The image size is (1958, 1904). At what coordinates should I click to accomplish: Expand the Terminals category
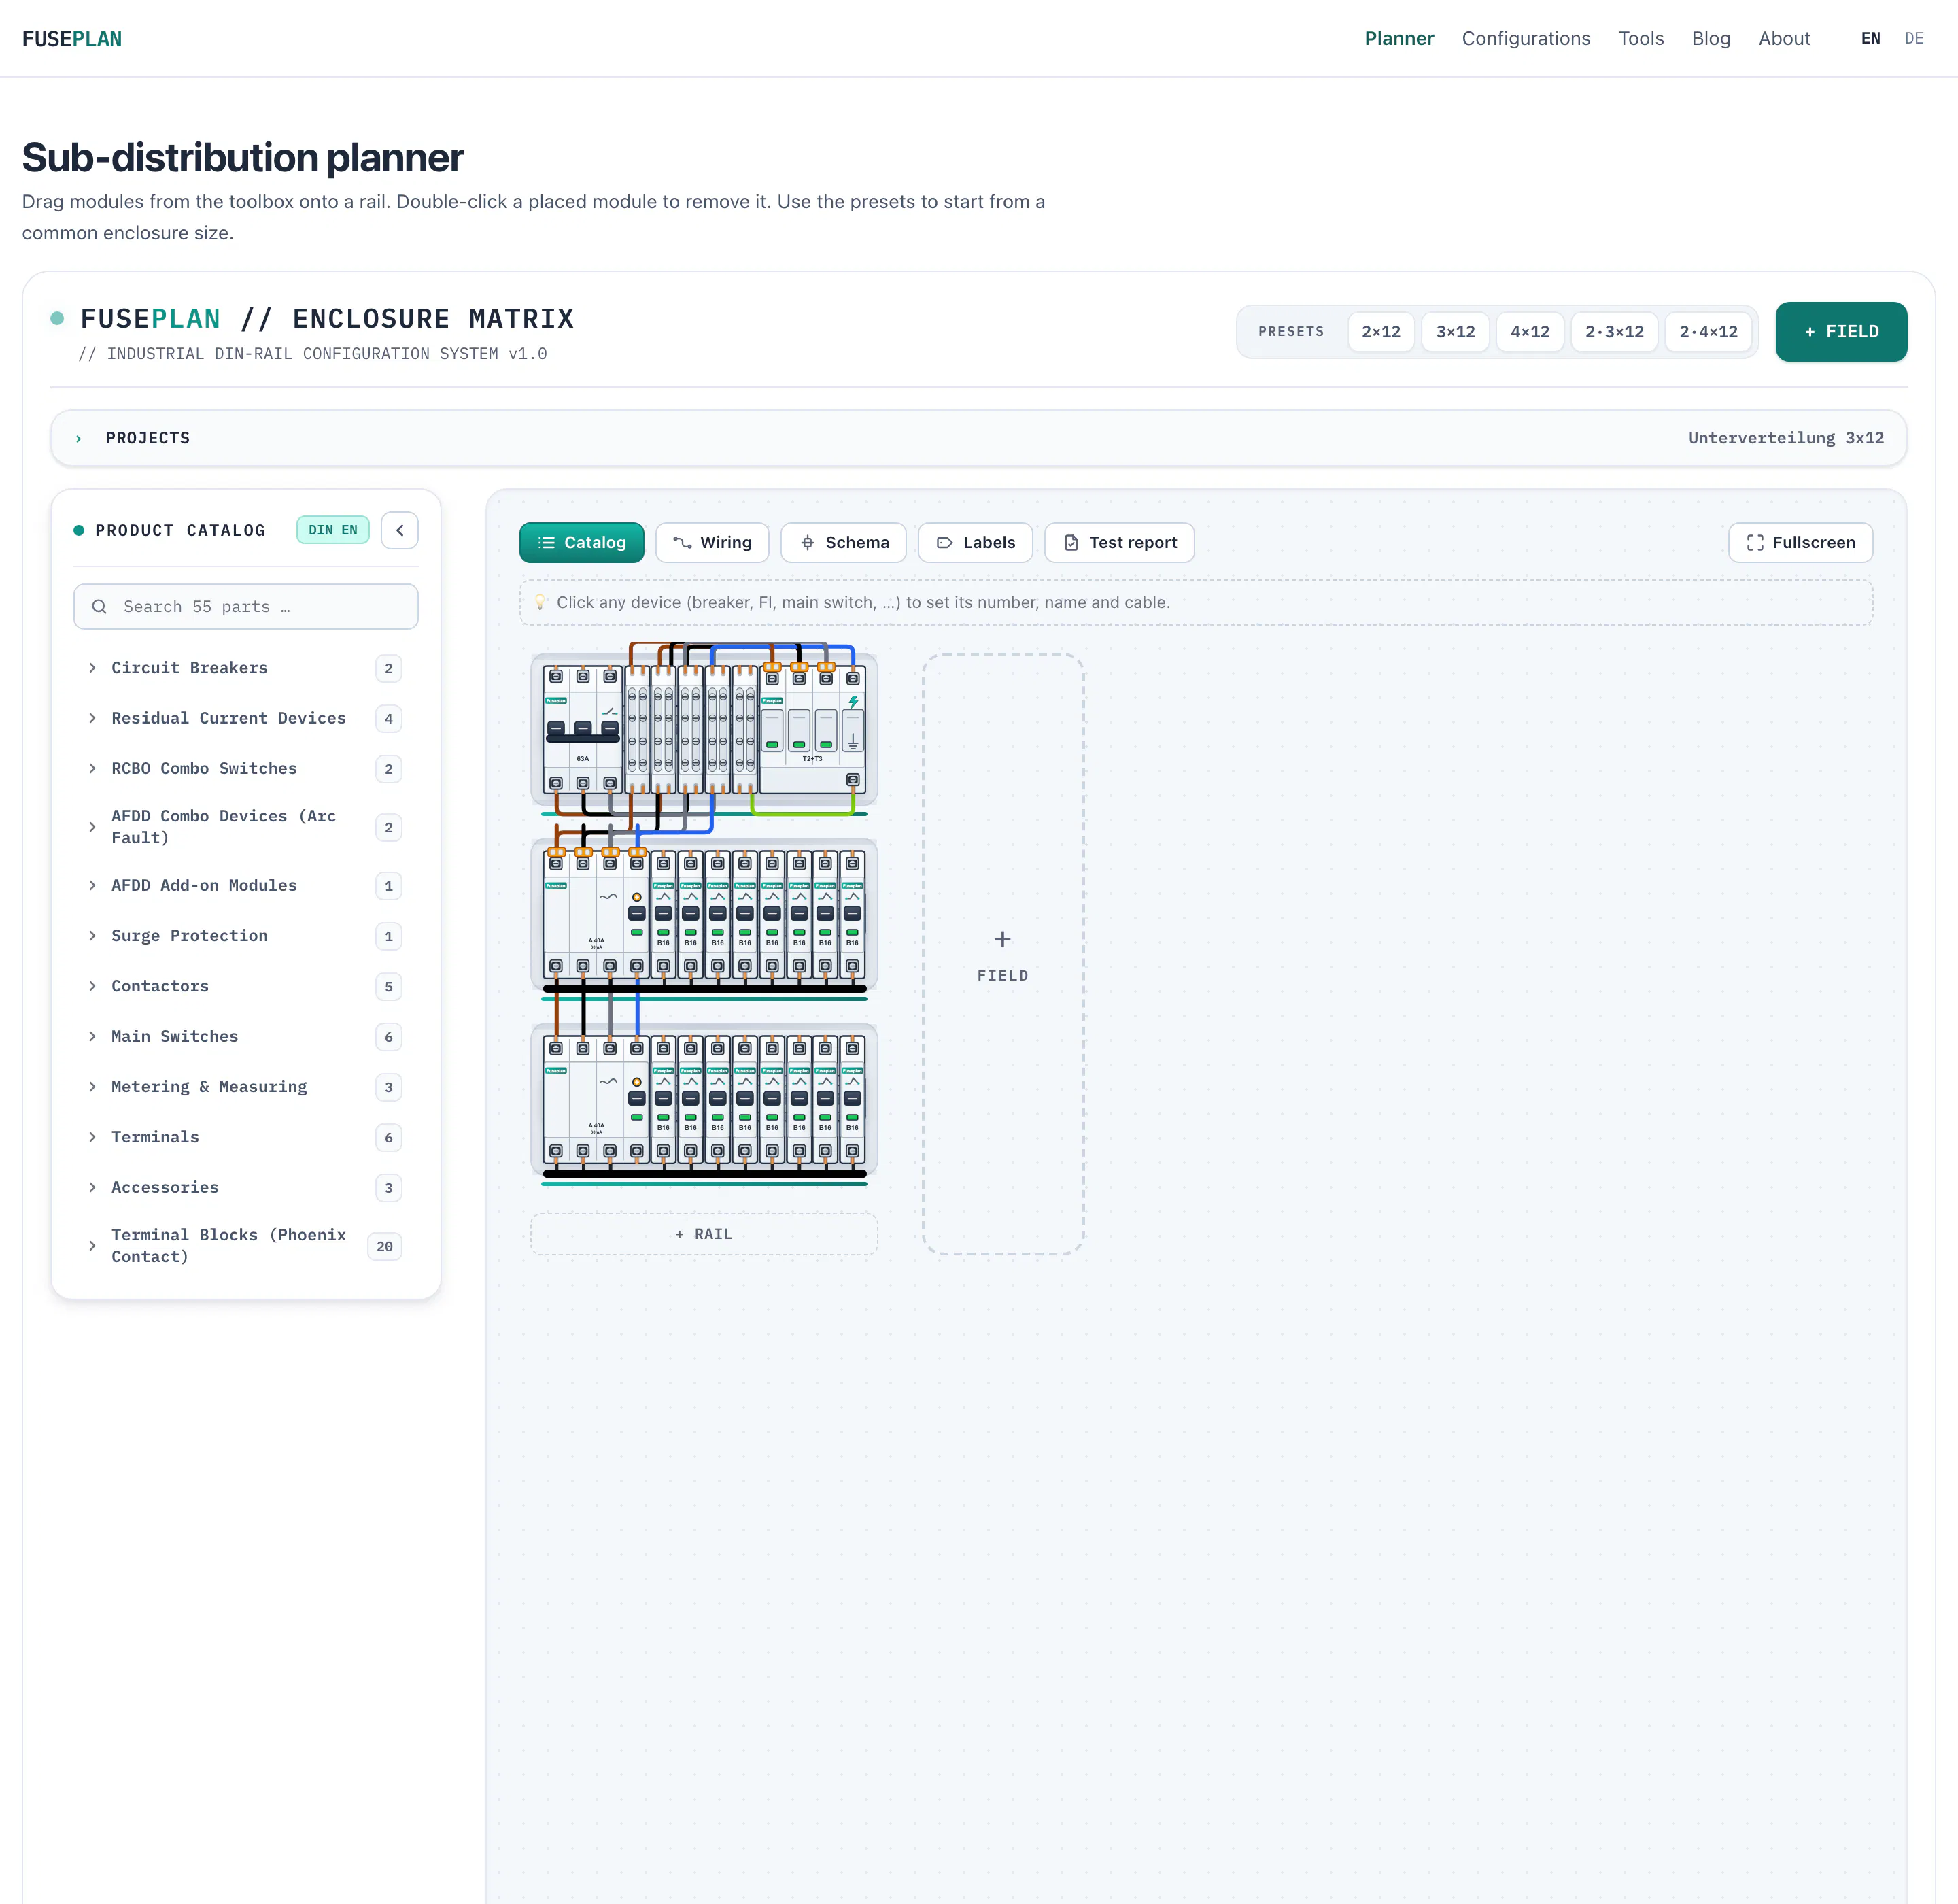pyautogui.click(x=246, y=1137)
